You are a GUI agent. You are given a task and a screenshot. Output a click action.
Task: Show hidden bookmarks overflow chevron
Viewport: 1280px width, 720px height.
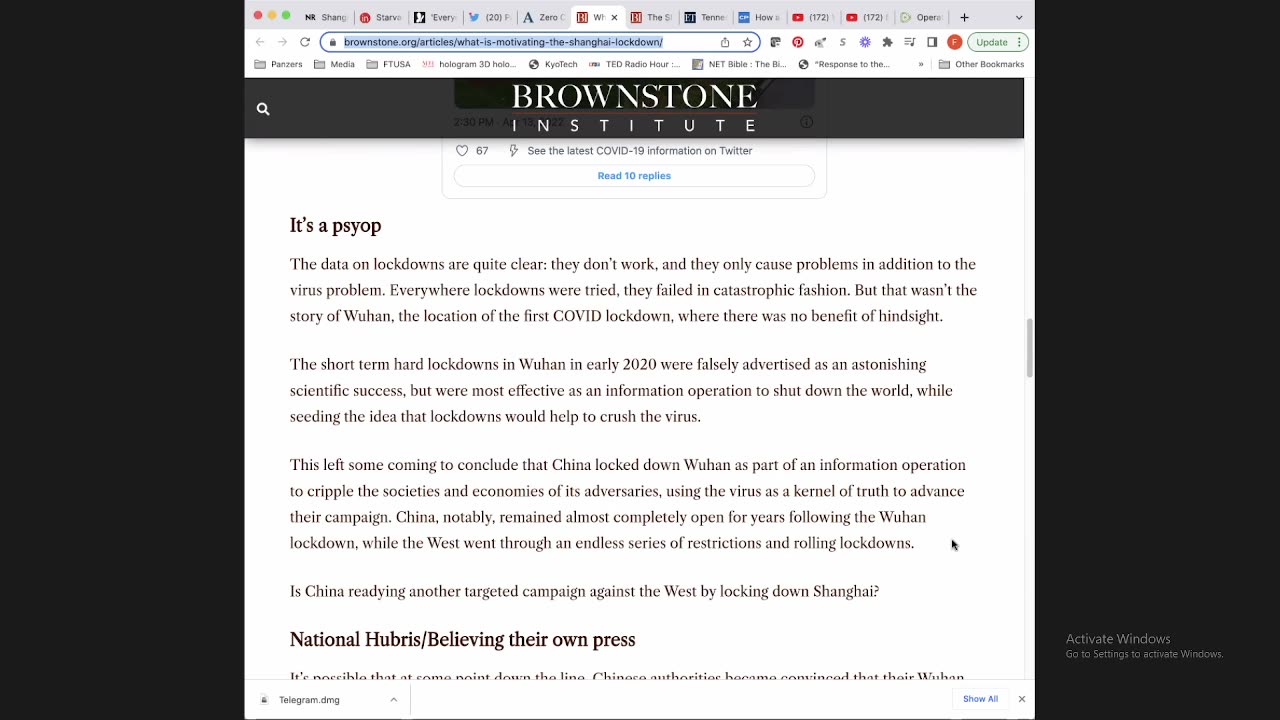(921, 64)
